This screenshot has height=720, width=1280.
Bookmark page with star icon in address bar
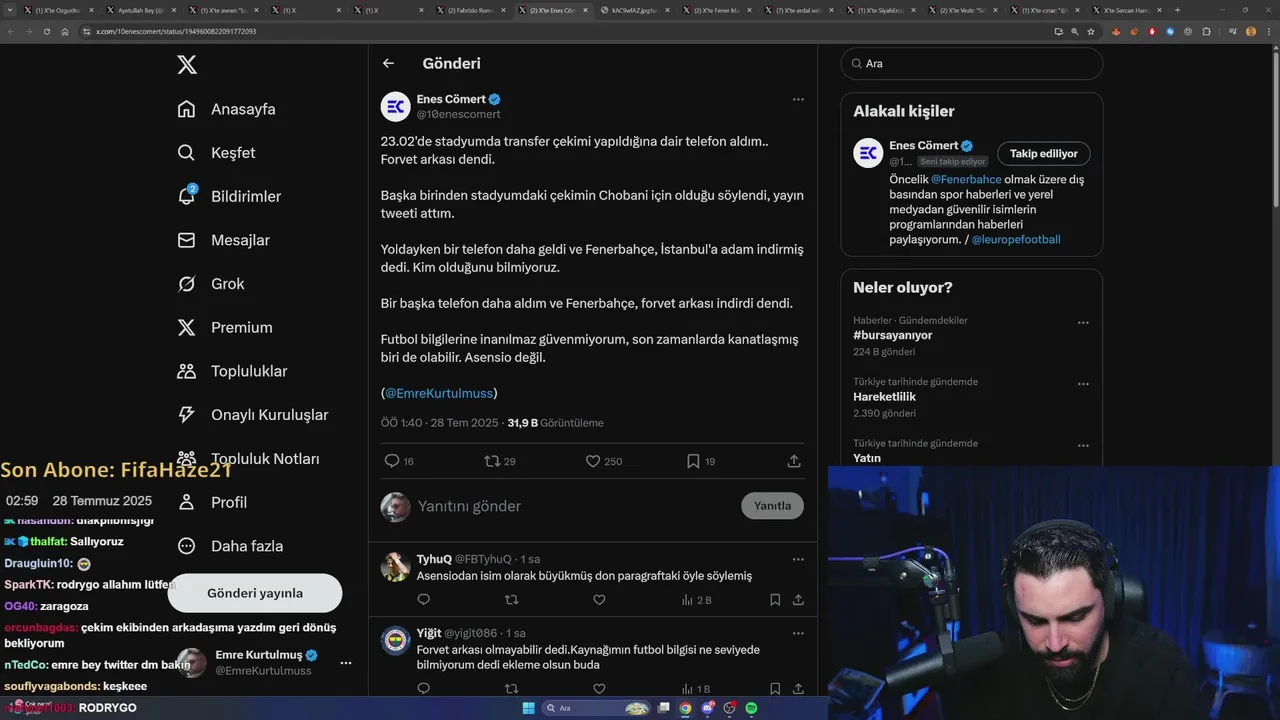(x=1091, y=31)
